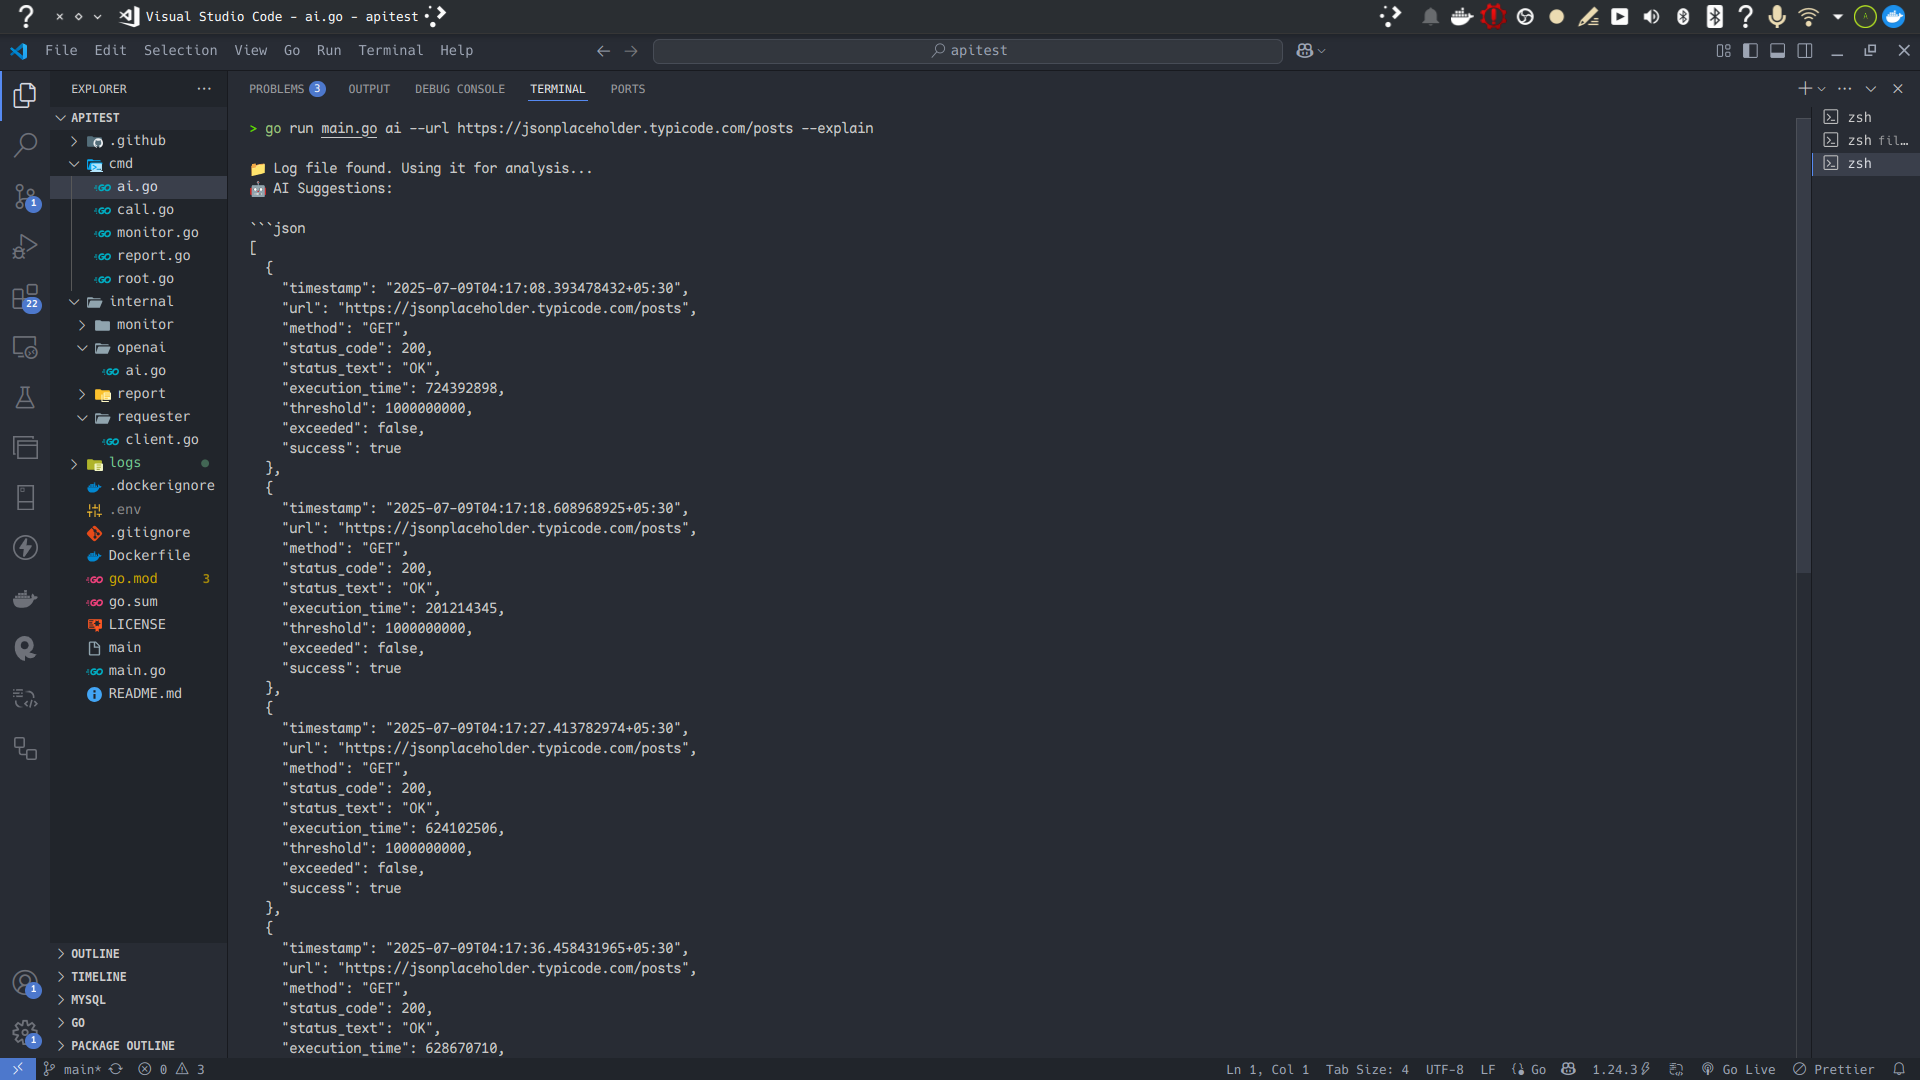This screenshot has width=1920, height=1080.
Task: Click the Docker whale icon in system tray
Action: (1461, 16)
